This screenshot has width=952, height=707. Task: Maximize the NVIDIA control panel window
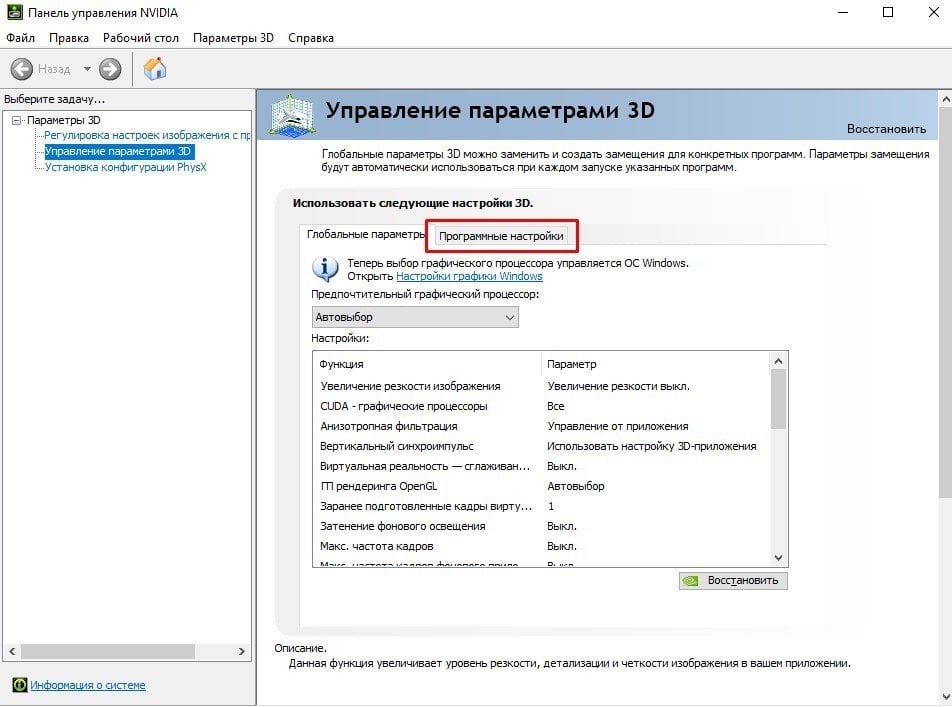(x=888, y=12)
